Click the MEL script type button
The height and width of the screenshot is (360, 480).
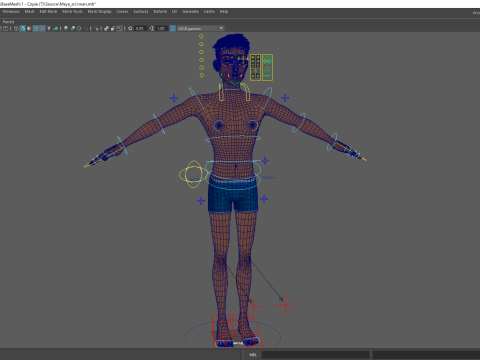tap(253, 355)
